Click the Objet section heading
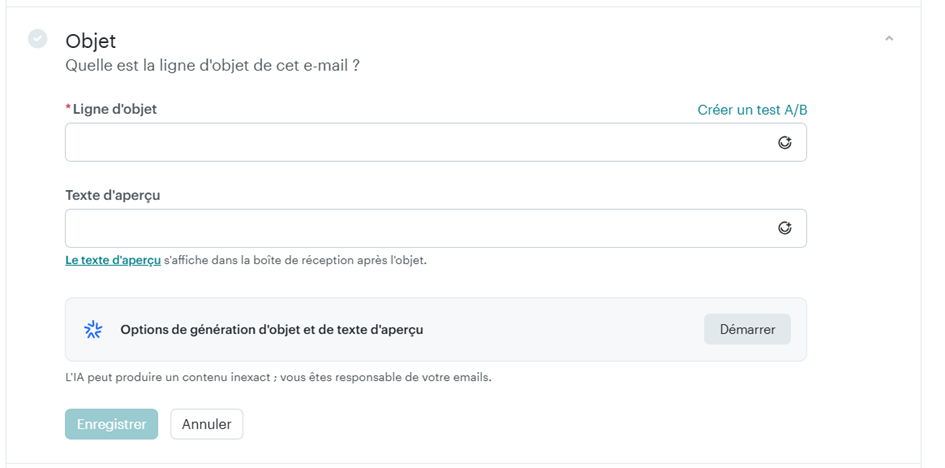945x468 pixels. pyautogui.click(x=91, y=41)
